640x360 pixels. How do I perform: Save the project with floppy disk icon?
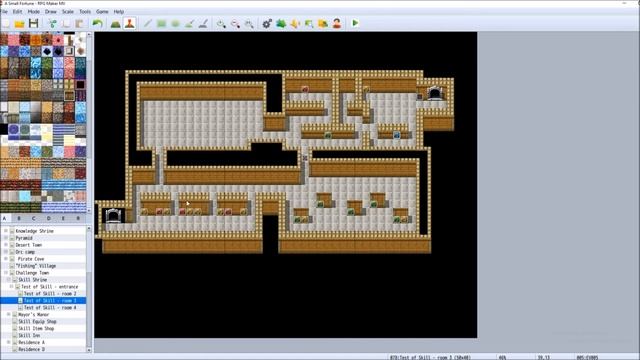point(33,23)
